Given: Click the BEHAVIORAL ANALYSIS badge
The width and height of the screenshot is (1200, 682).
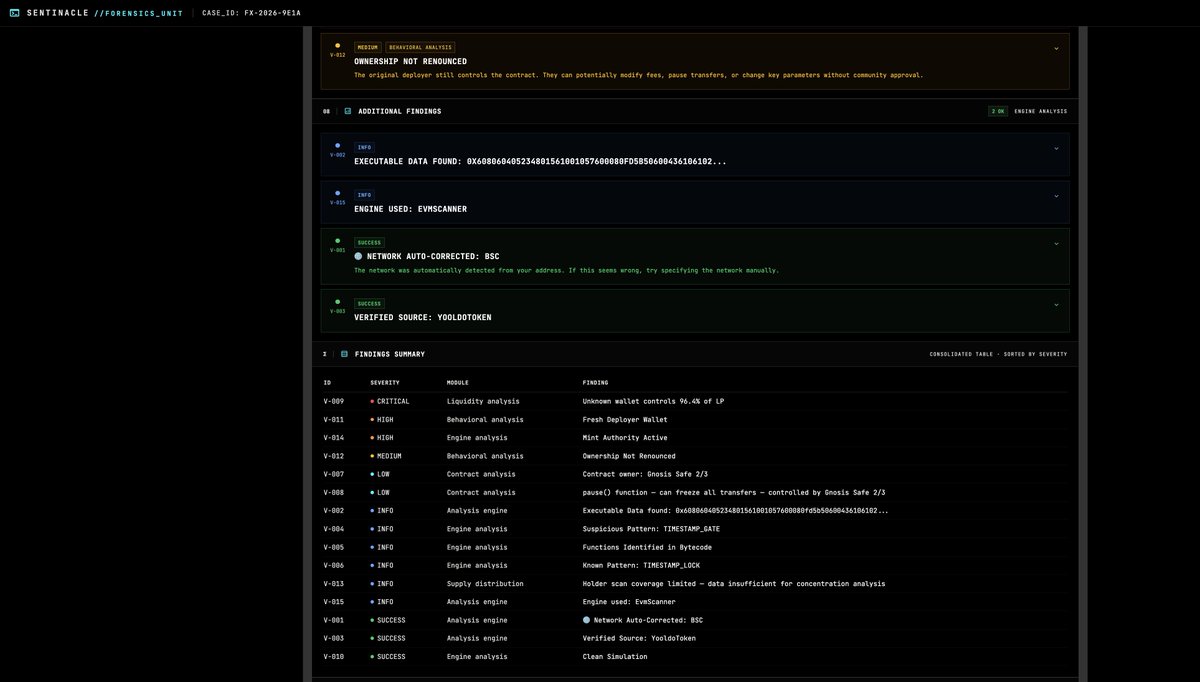Looking at the screenshot, I should point(420,47).
